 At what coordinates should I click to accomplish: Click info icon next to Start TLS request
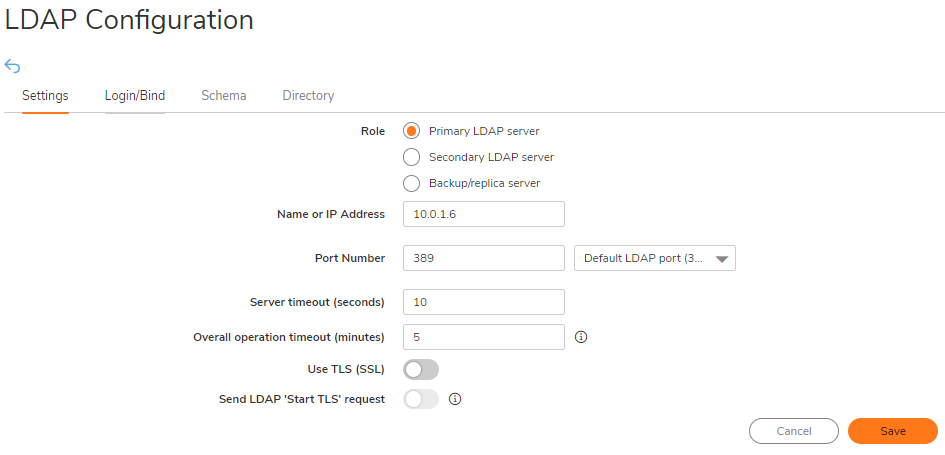pos(456,398)
